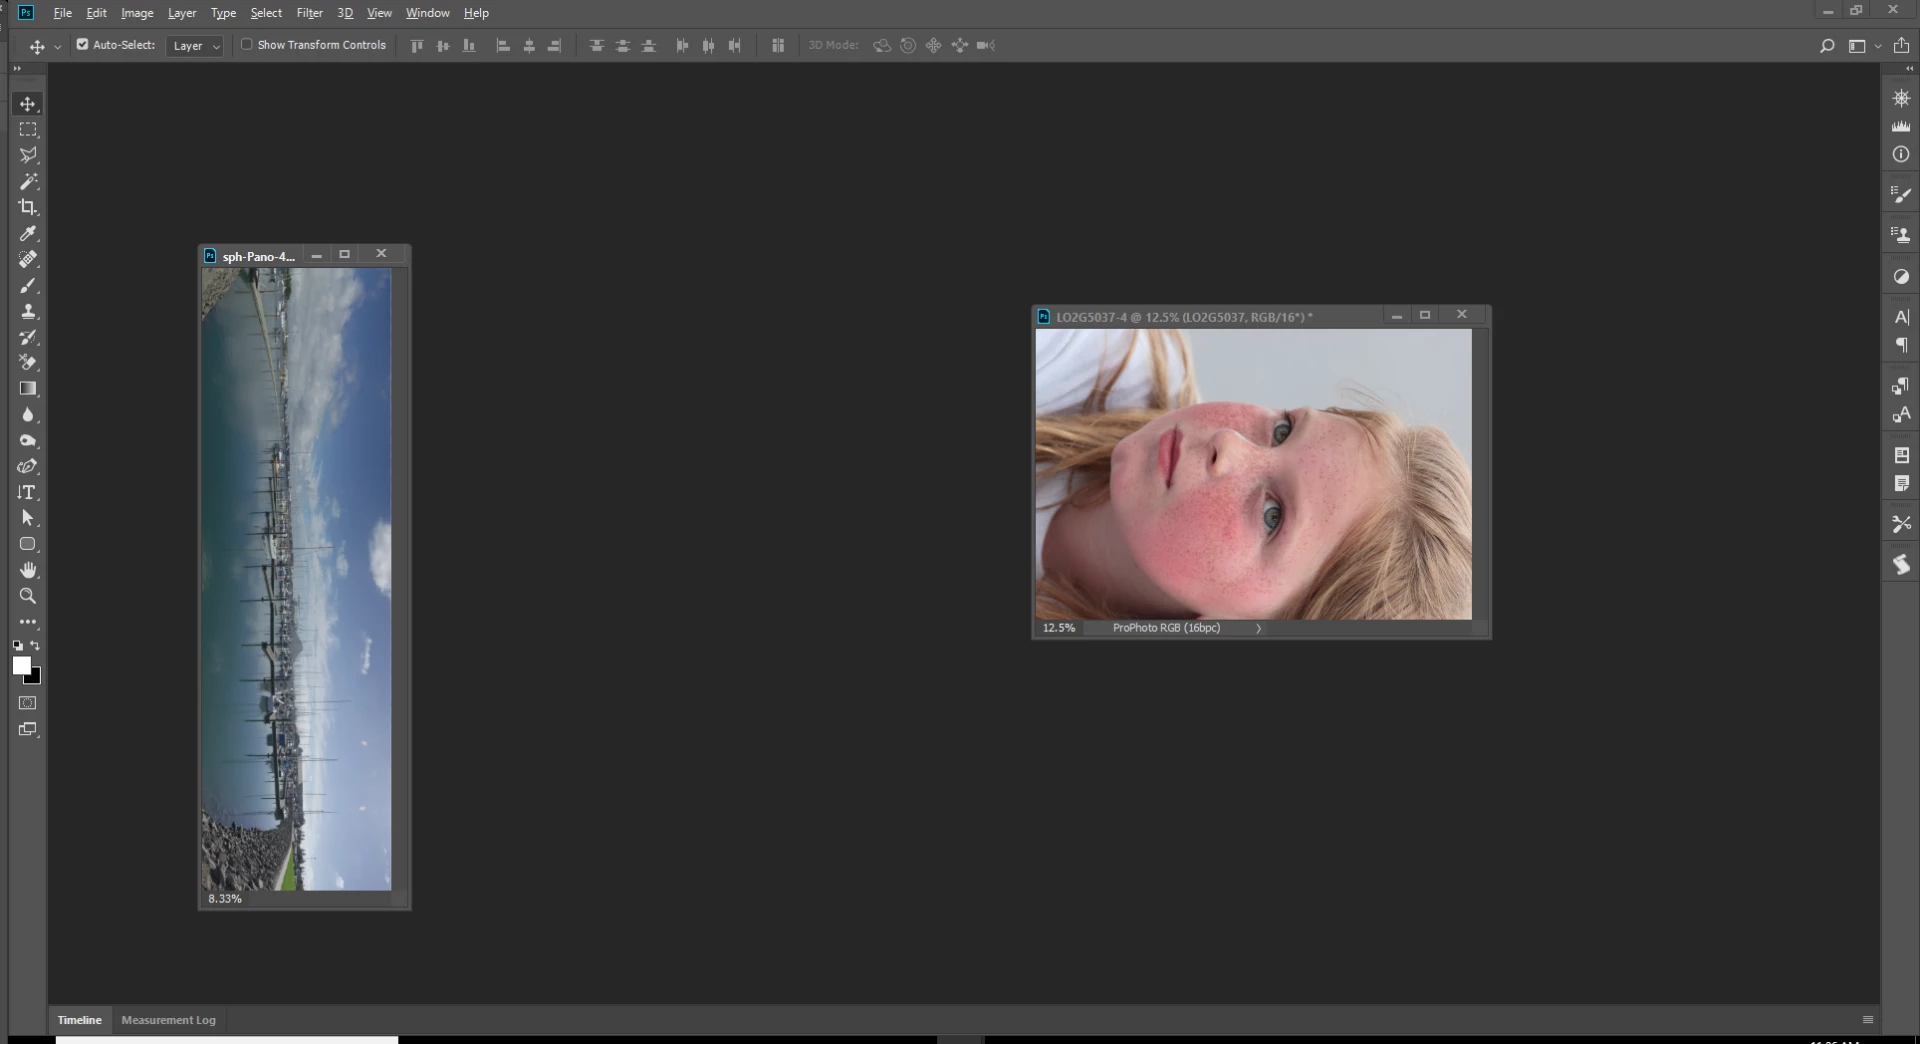
Task: Select the Move tool in the toolbox
Action: coord(28,104)
